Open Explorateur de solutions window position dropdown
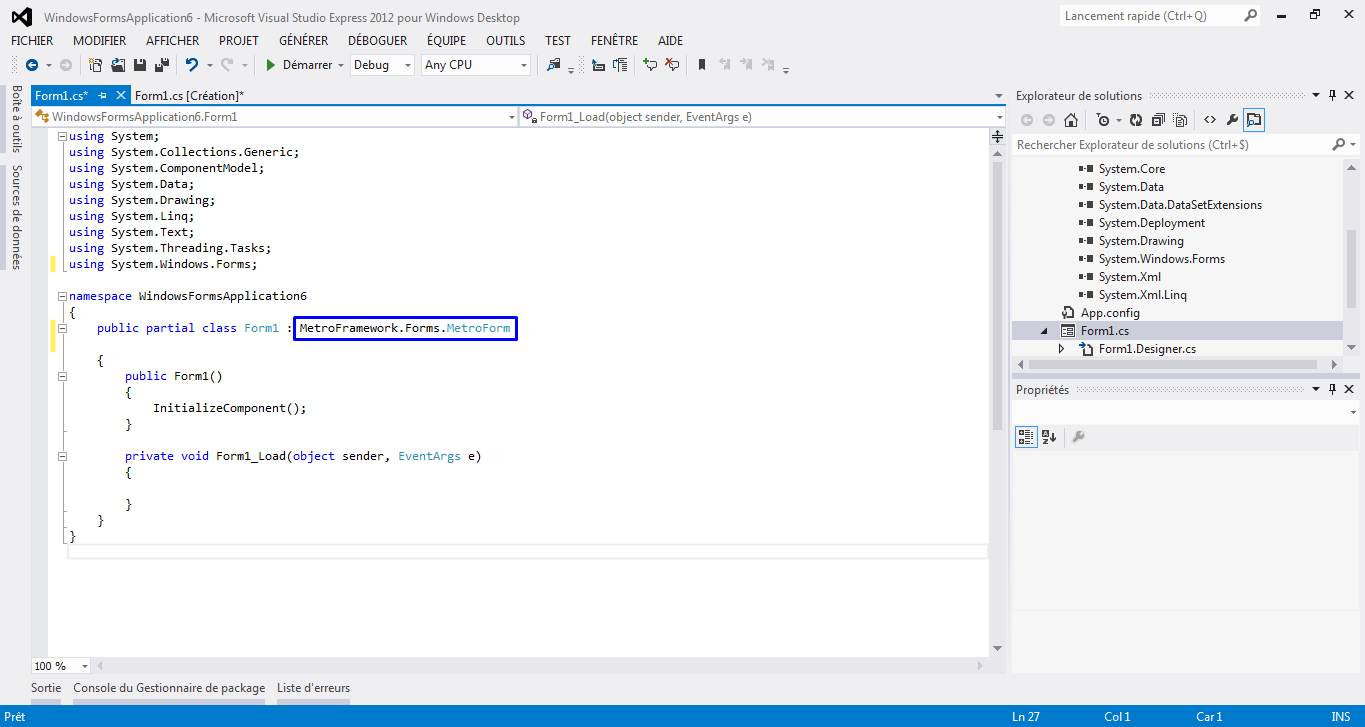The width and height of the screenshot is (1365, 727). point(1315,96)
